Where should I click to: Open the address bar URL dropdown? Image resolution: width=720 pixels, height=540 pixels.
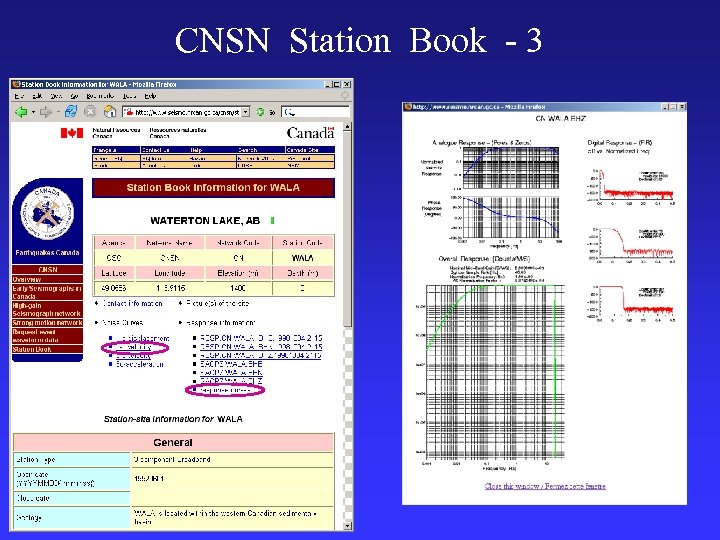click(x=246, y=112)
